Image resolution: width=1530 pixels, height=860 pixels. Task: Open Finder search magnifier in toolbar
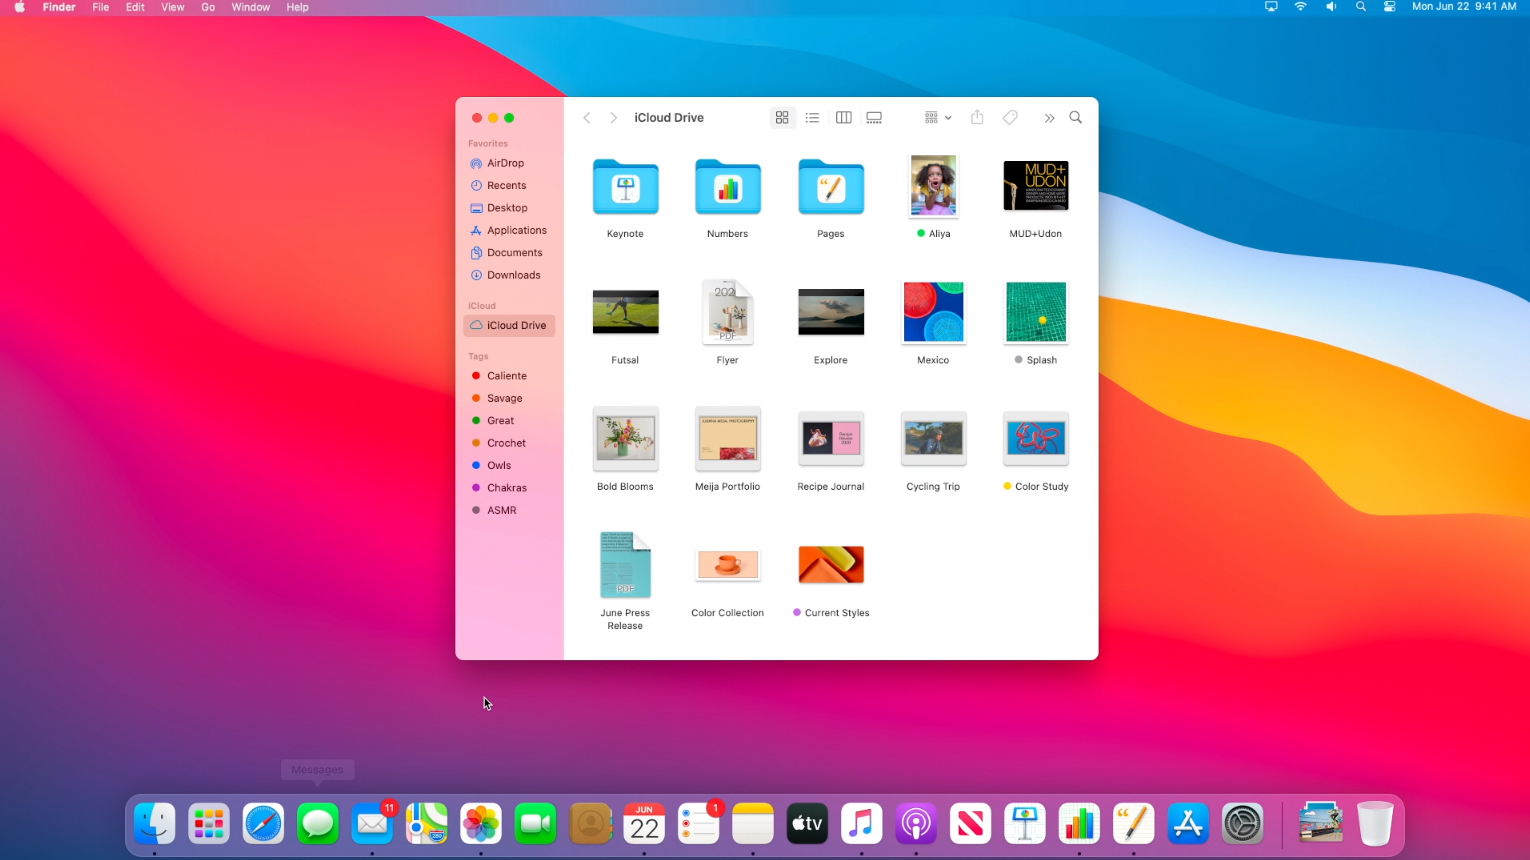[1076, 118]
